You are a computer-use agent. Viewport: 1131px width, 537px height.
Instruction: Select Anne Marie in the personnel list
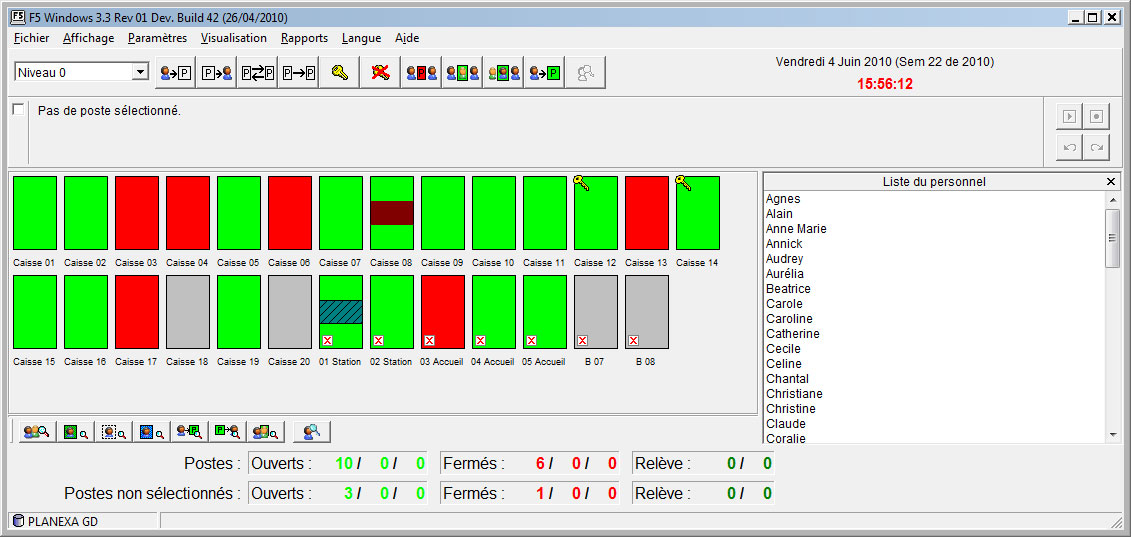pos(796,229)
